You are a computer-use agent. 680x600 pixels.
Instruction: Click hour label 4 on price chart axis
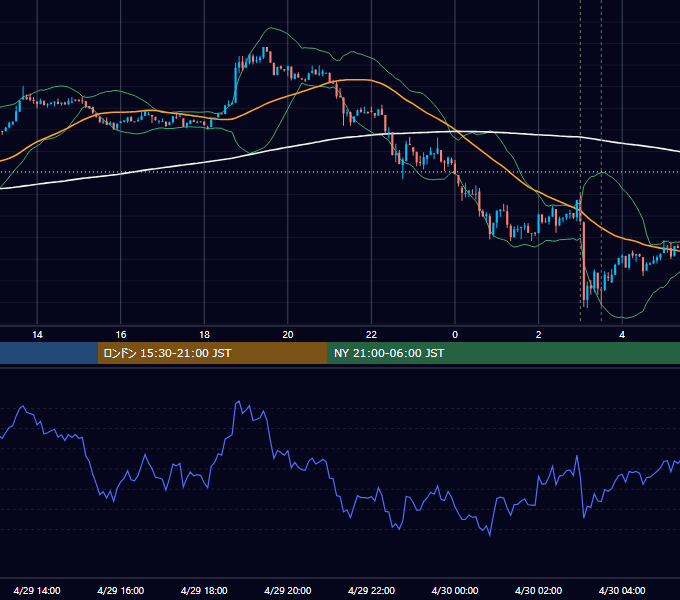click(x=622, y=335)
